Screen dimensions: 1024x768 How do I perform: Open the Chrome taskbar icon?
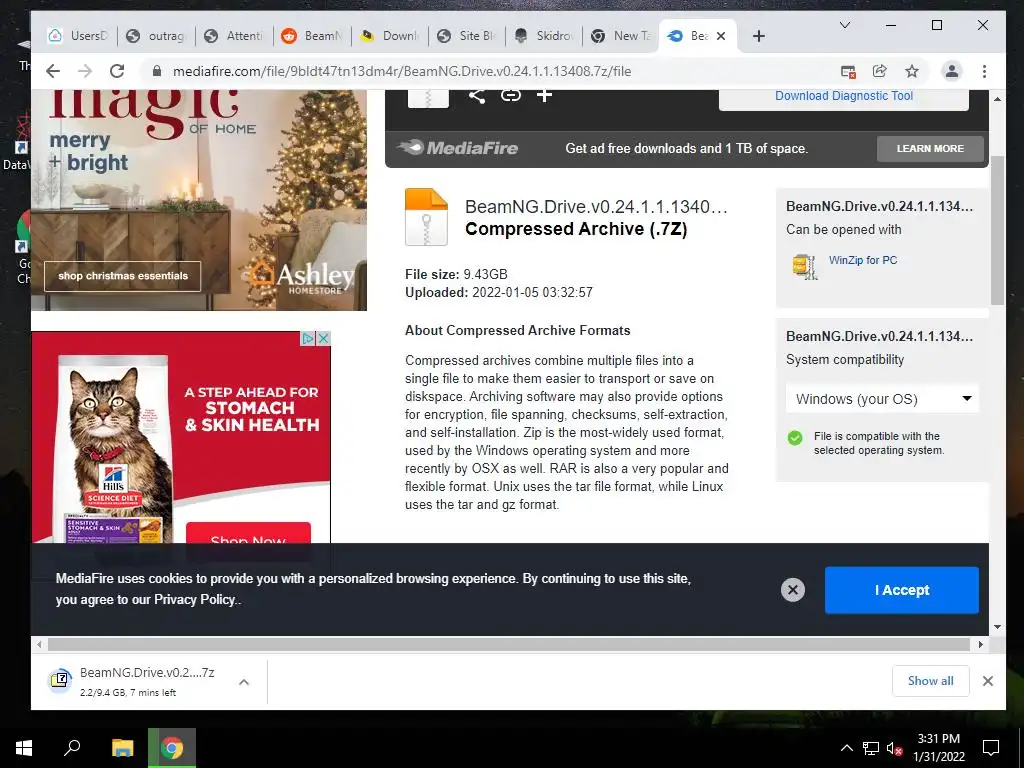click(x=172, y=747)
